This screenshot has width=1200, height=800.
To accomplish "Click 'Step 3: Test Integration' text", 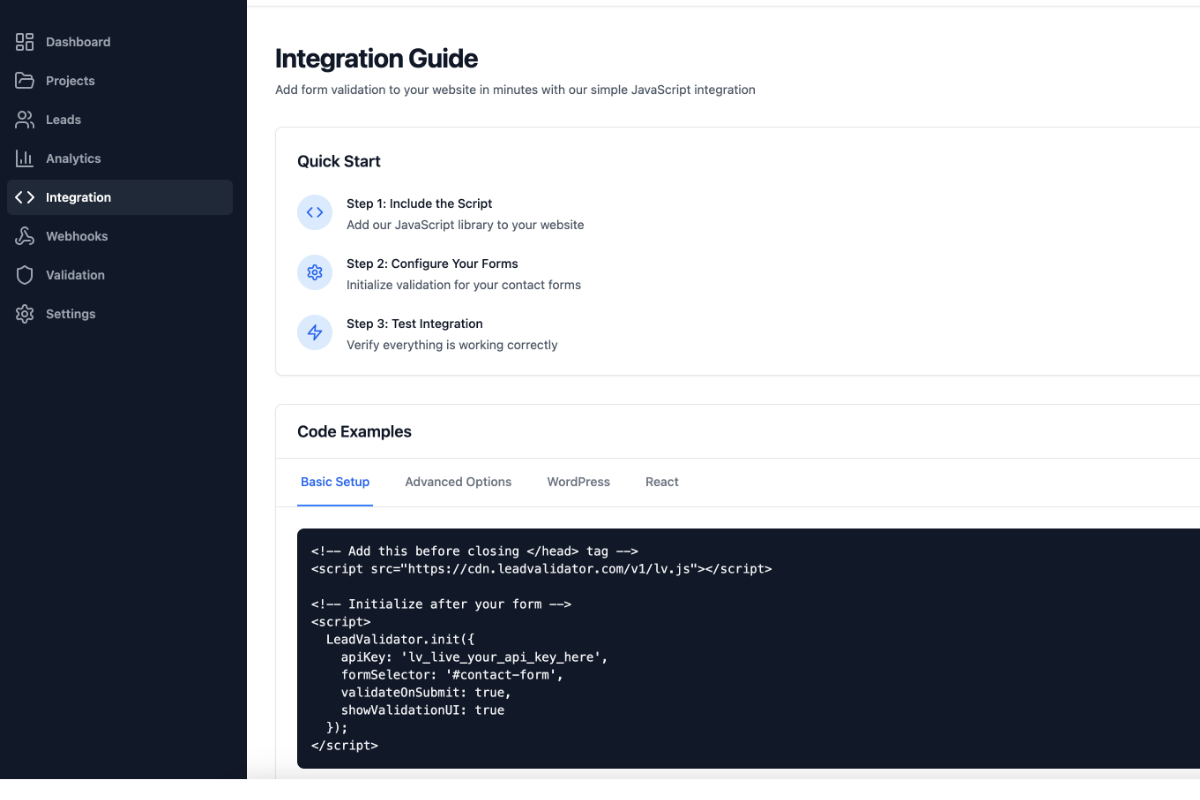I will pos(415,324).
